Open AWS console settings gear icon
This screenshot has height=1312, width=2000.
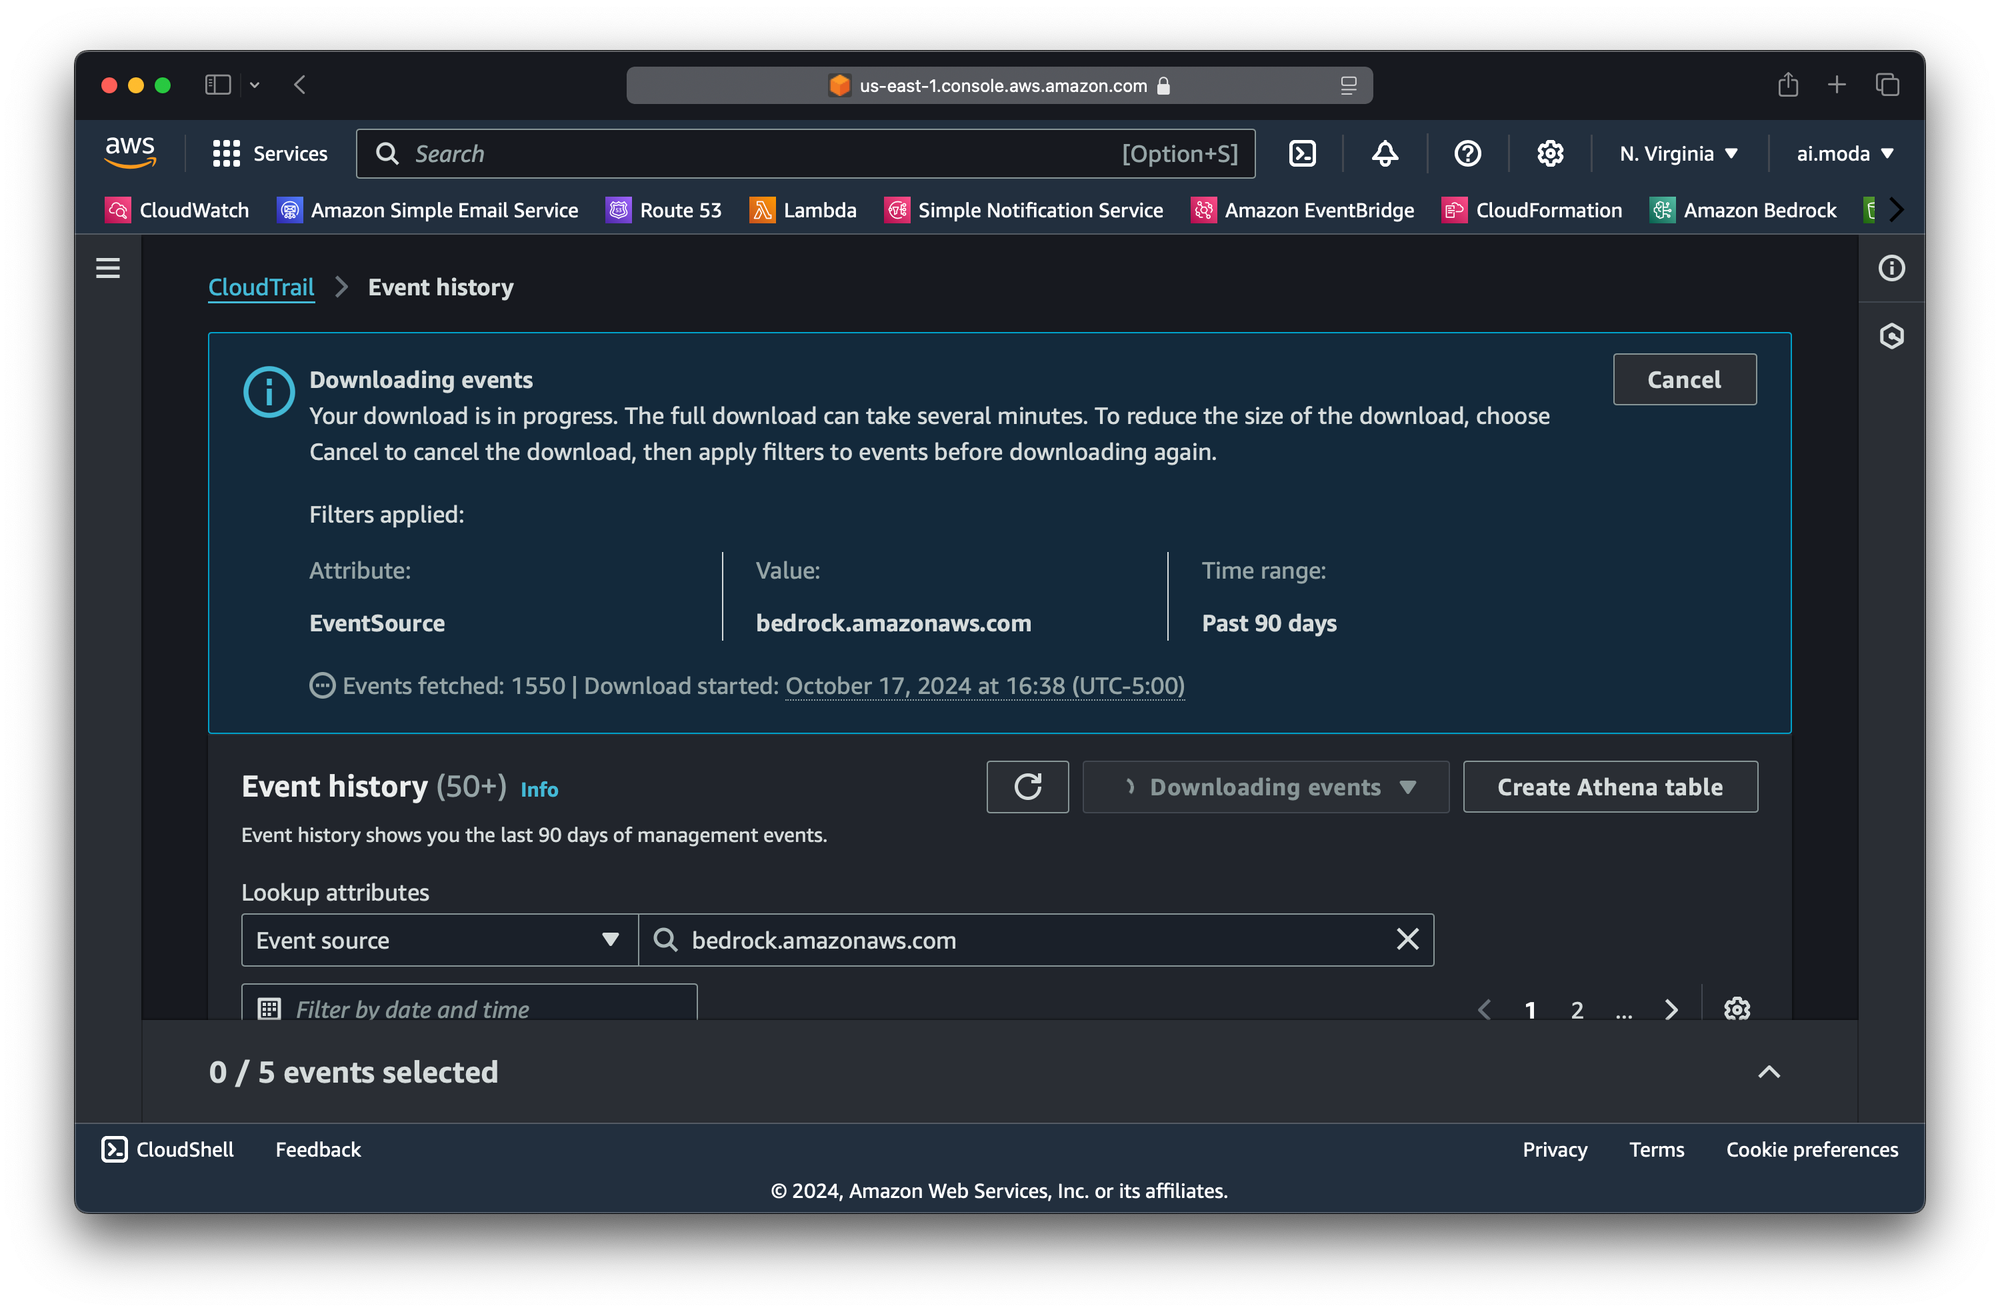pos(1550,153)
